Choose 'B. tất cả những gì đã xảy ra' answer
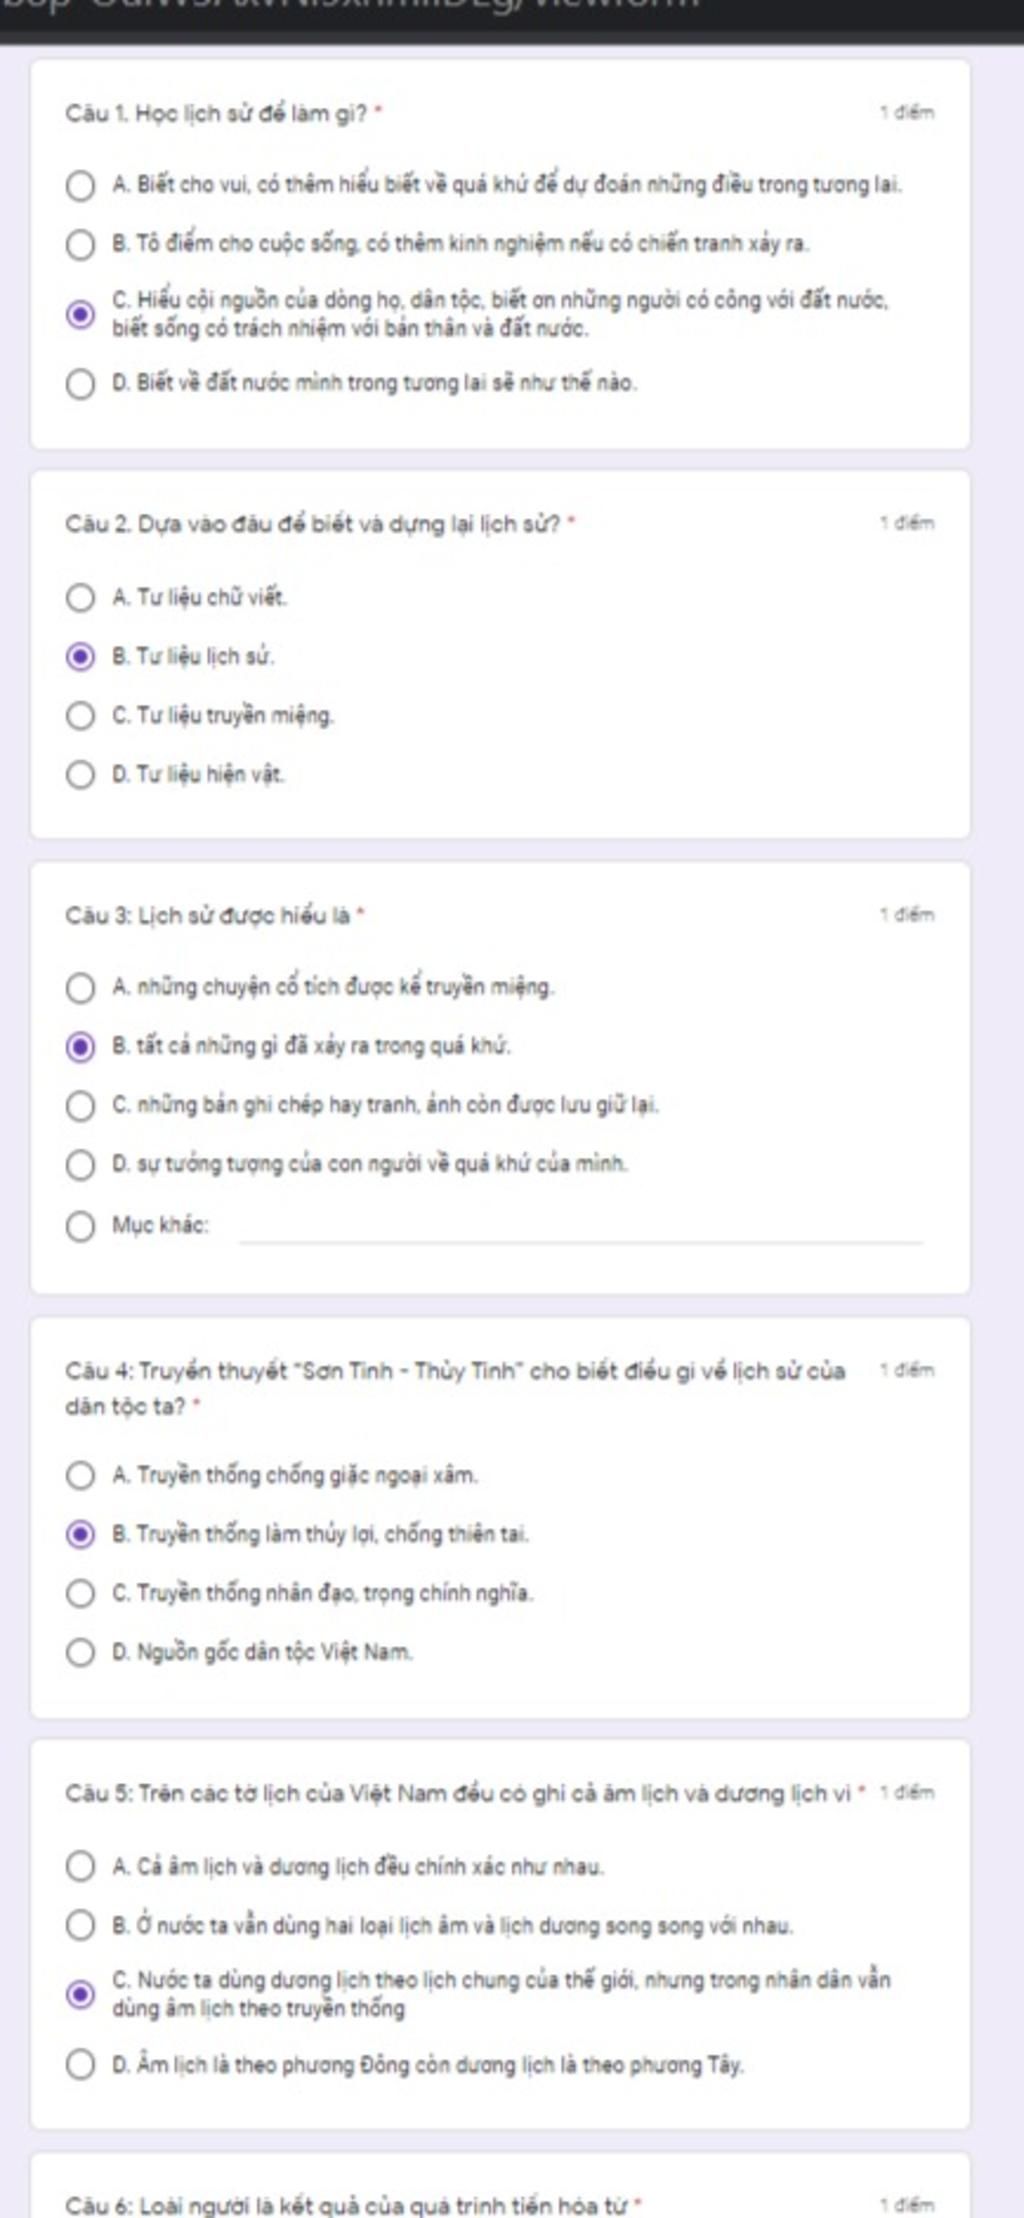The image size is (1024, 2218). point(80,1047)
